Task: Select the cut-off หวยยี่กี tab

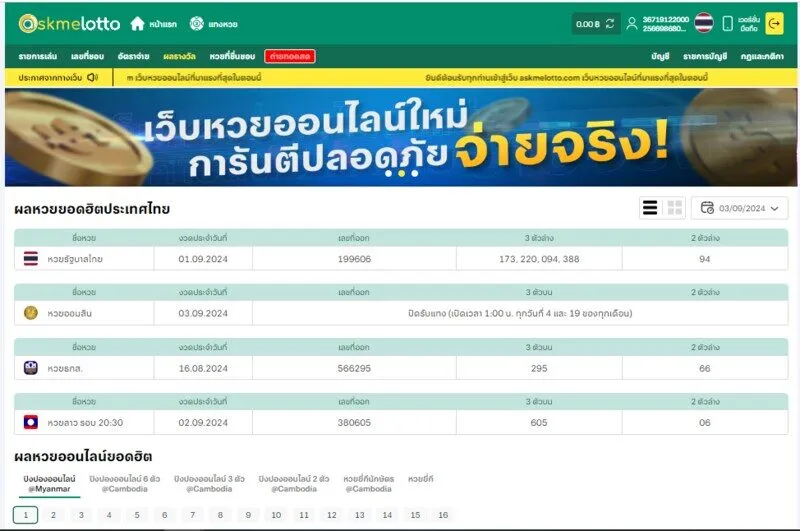Action: 420,478
